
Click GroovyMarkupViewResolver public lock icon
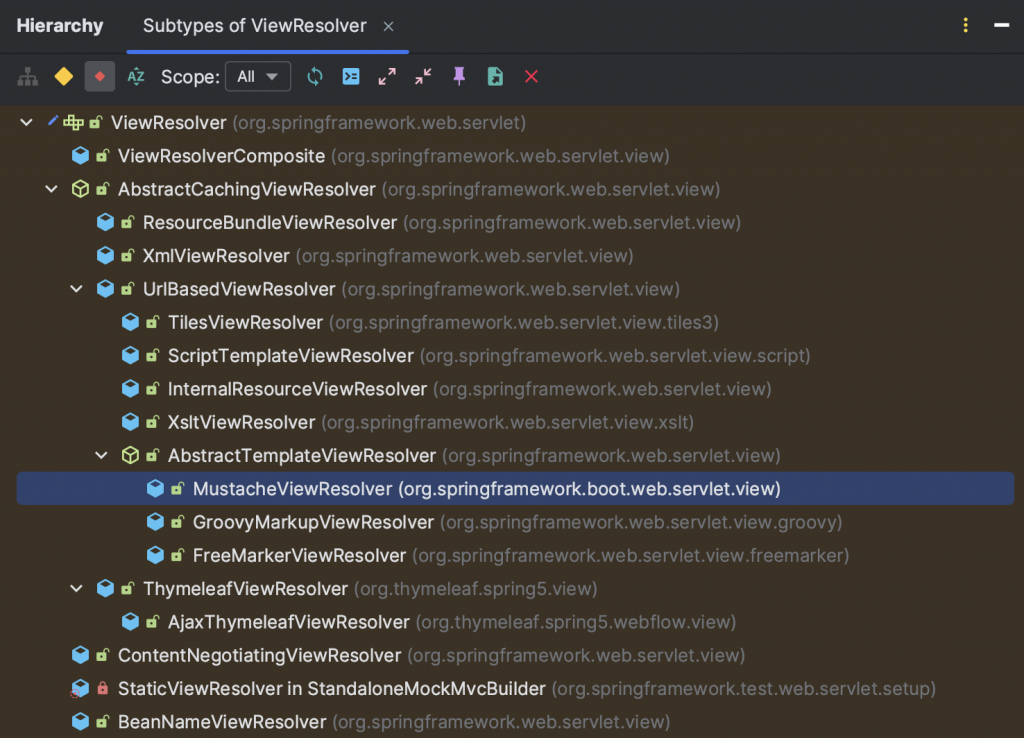177,522
